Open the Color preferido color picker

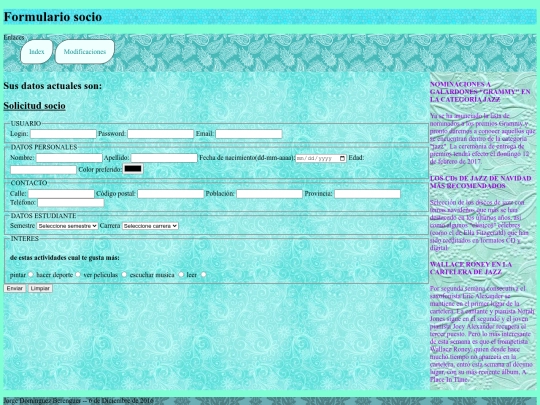click(133, 169)
